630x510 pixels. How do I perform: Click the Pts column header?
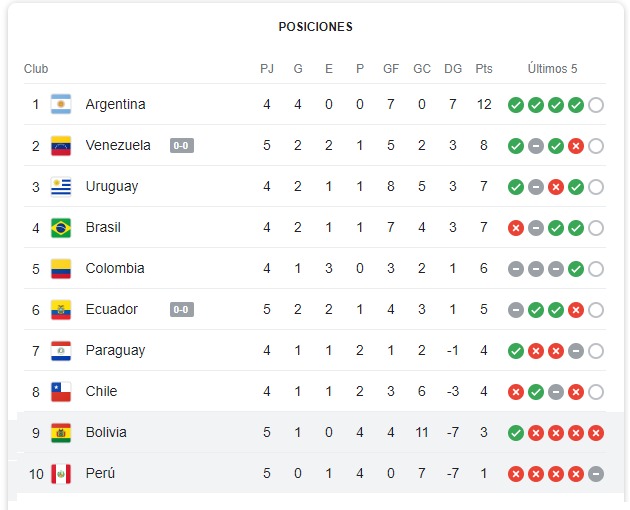(x=484, y=69)
